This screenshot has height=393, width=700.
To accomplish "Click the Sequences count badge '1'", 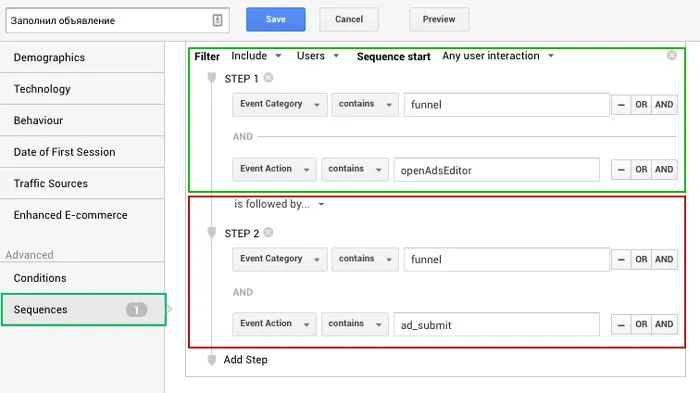I will pos(136,309).
